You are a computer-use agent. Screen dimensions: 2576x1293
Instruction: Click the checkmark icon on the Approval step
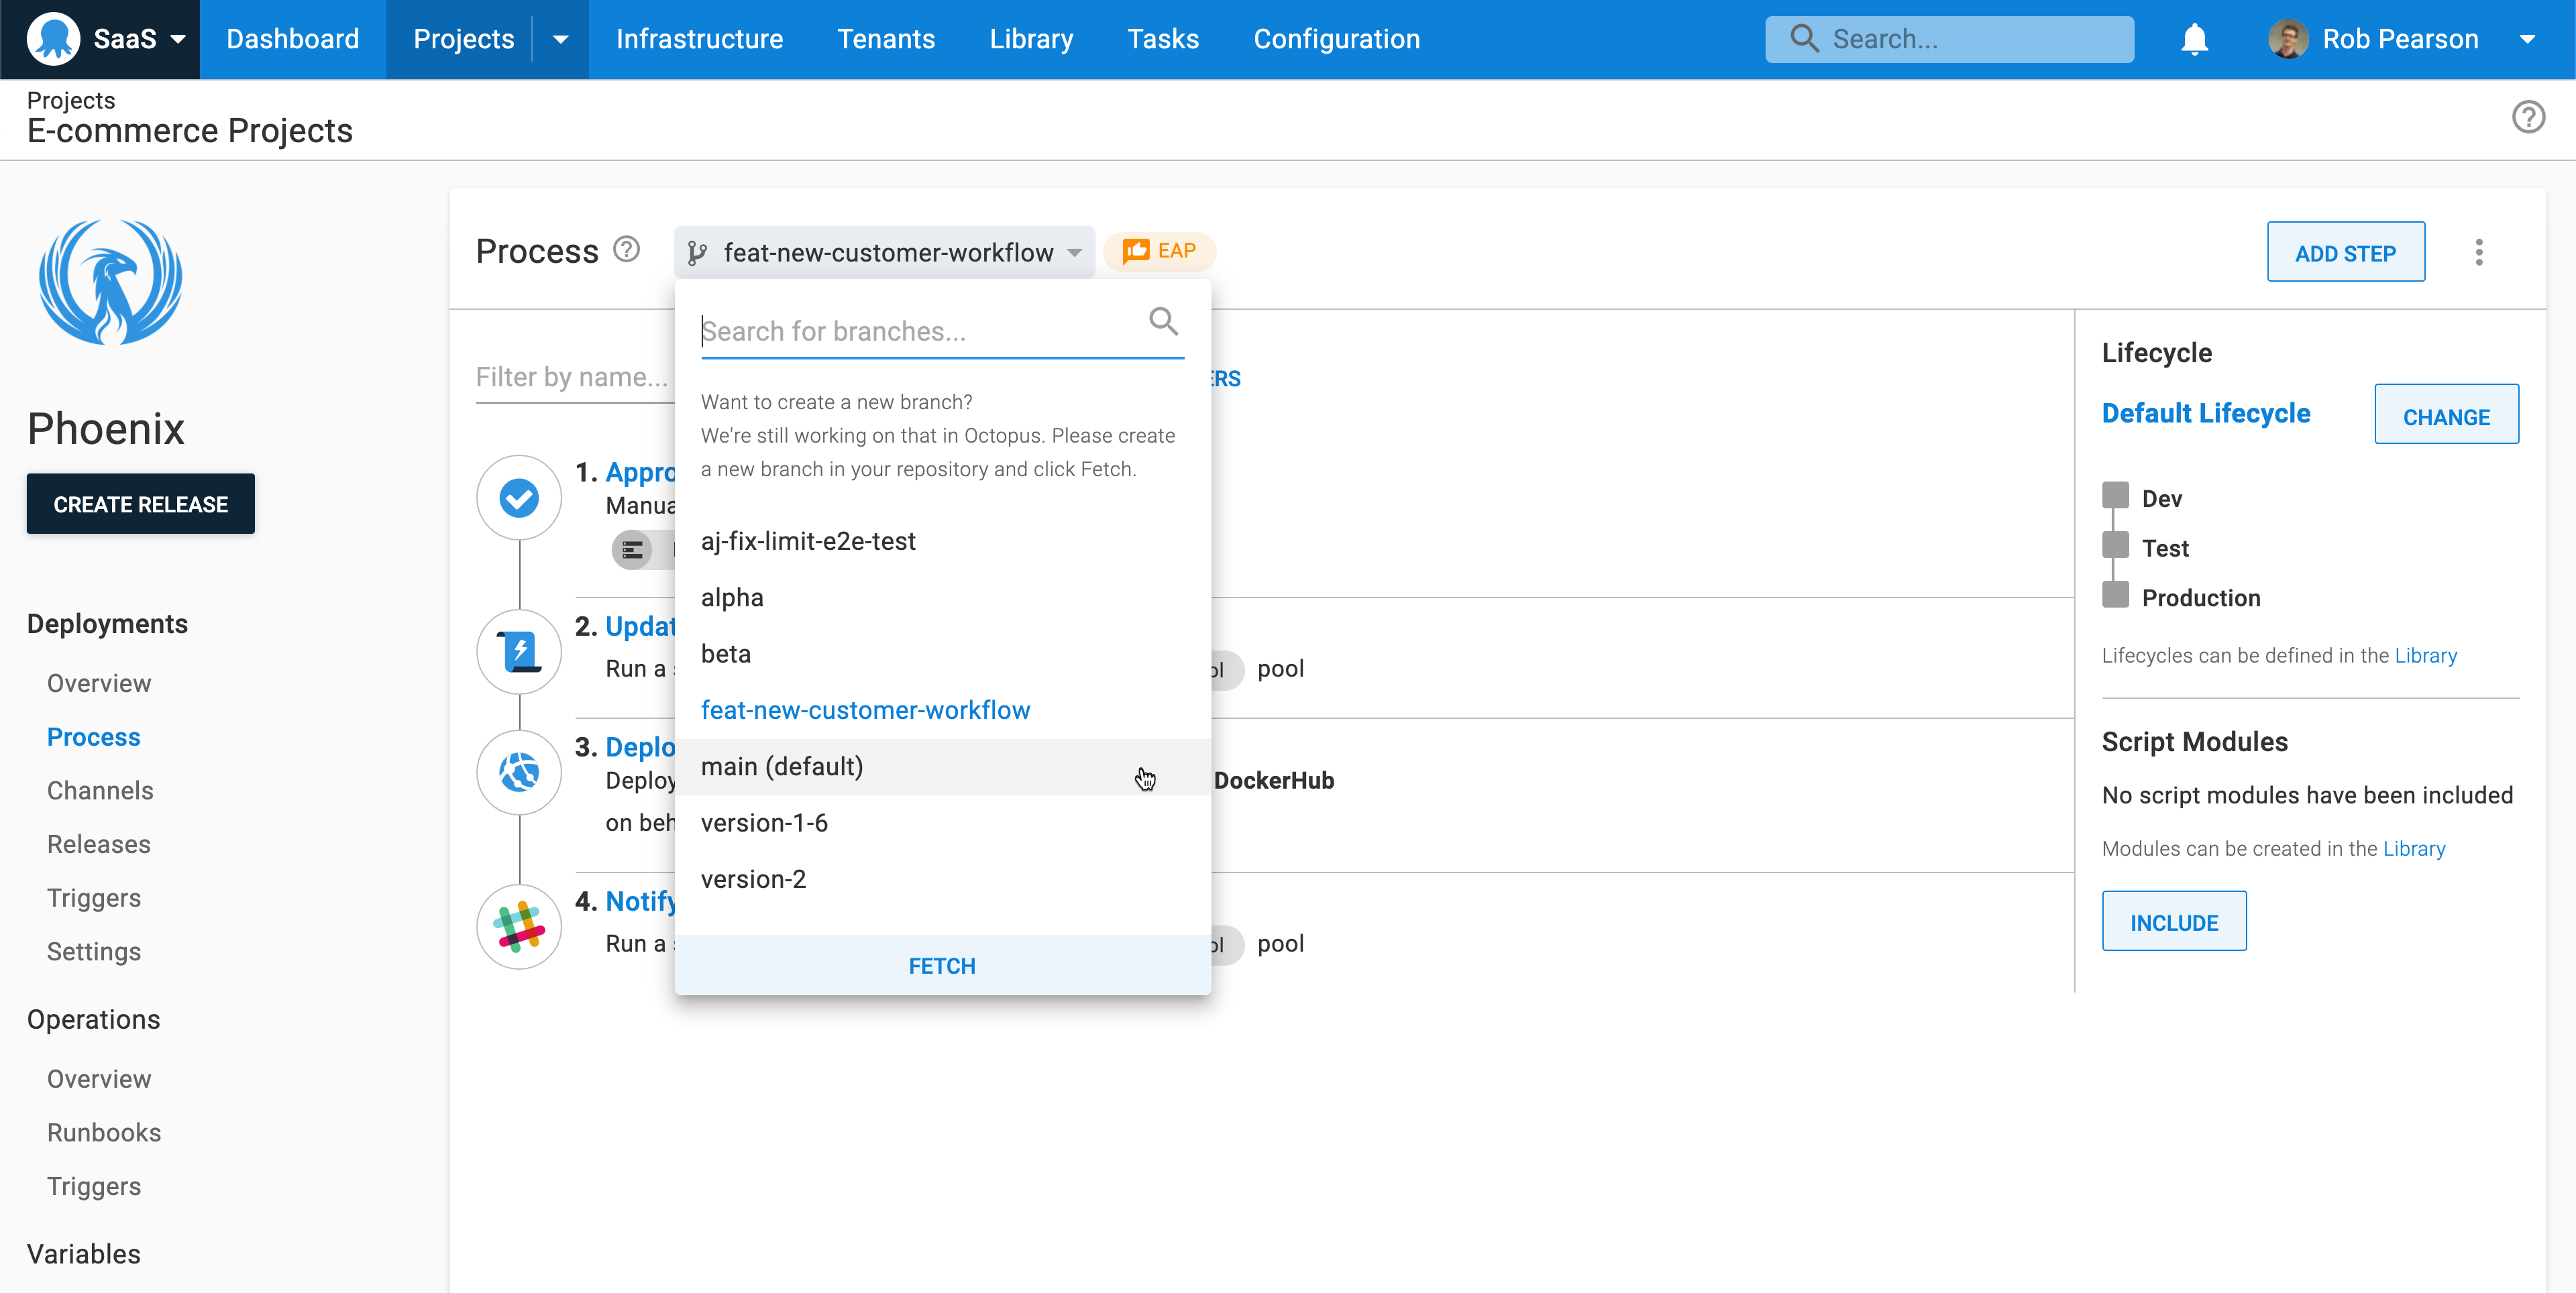[518, 497]
